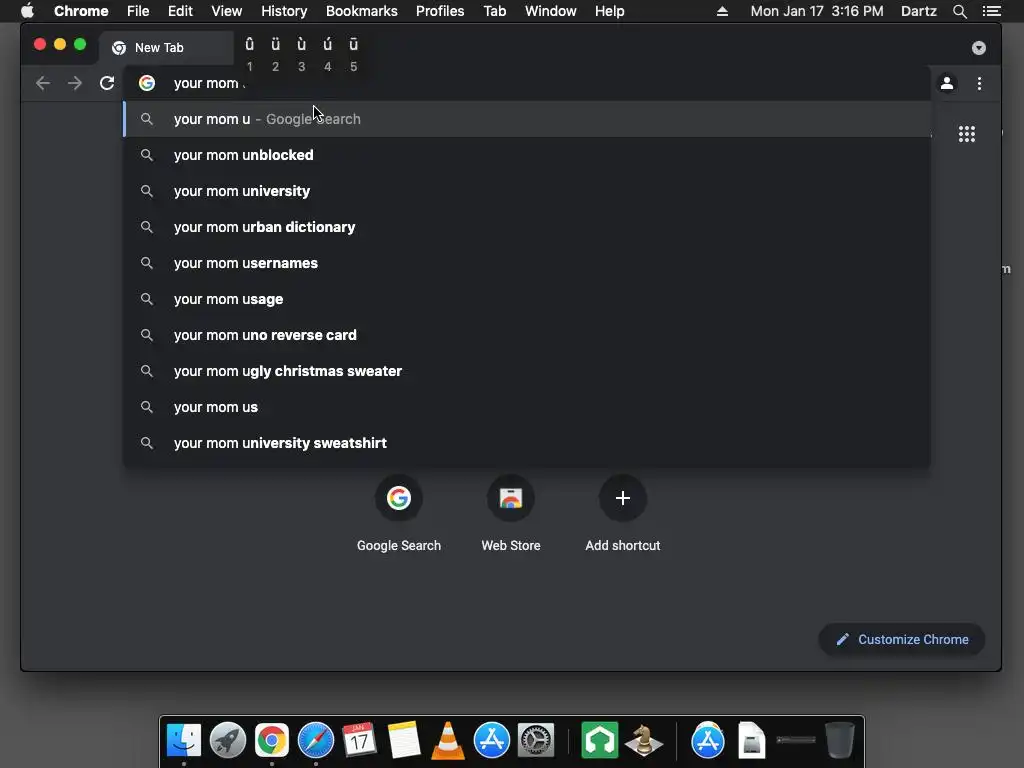Select 'your mom usernames' suggestion
This screenshot has height=768, width=1024.
(527, 263)
